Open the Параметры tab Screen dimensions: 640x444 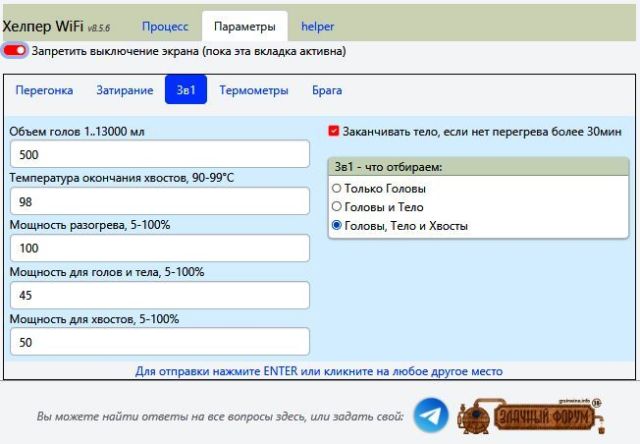click(244, 26)
